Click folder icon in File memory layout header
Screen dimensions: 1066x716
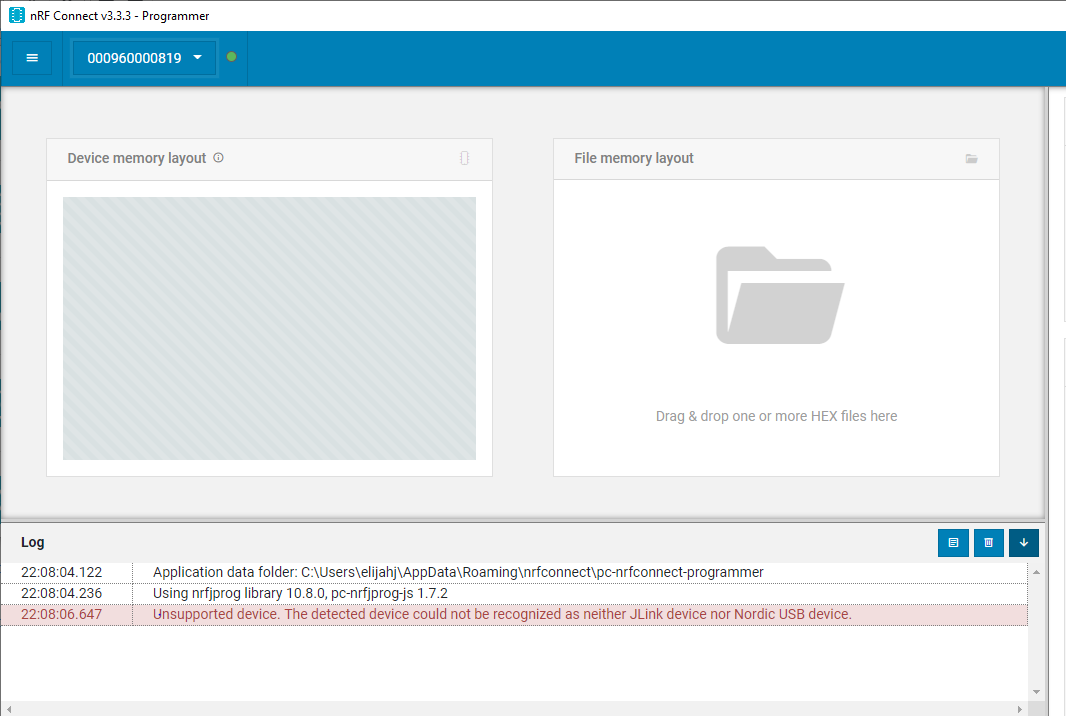click(x=972, y=158)
